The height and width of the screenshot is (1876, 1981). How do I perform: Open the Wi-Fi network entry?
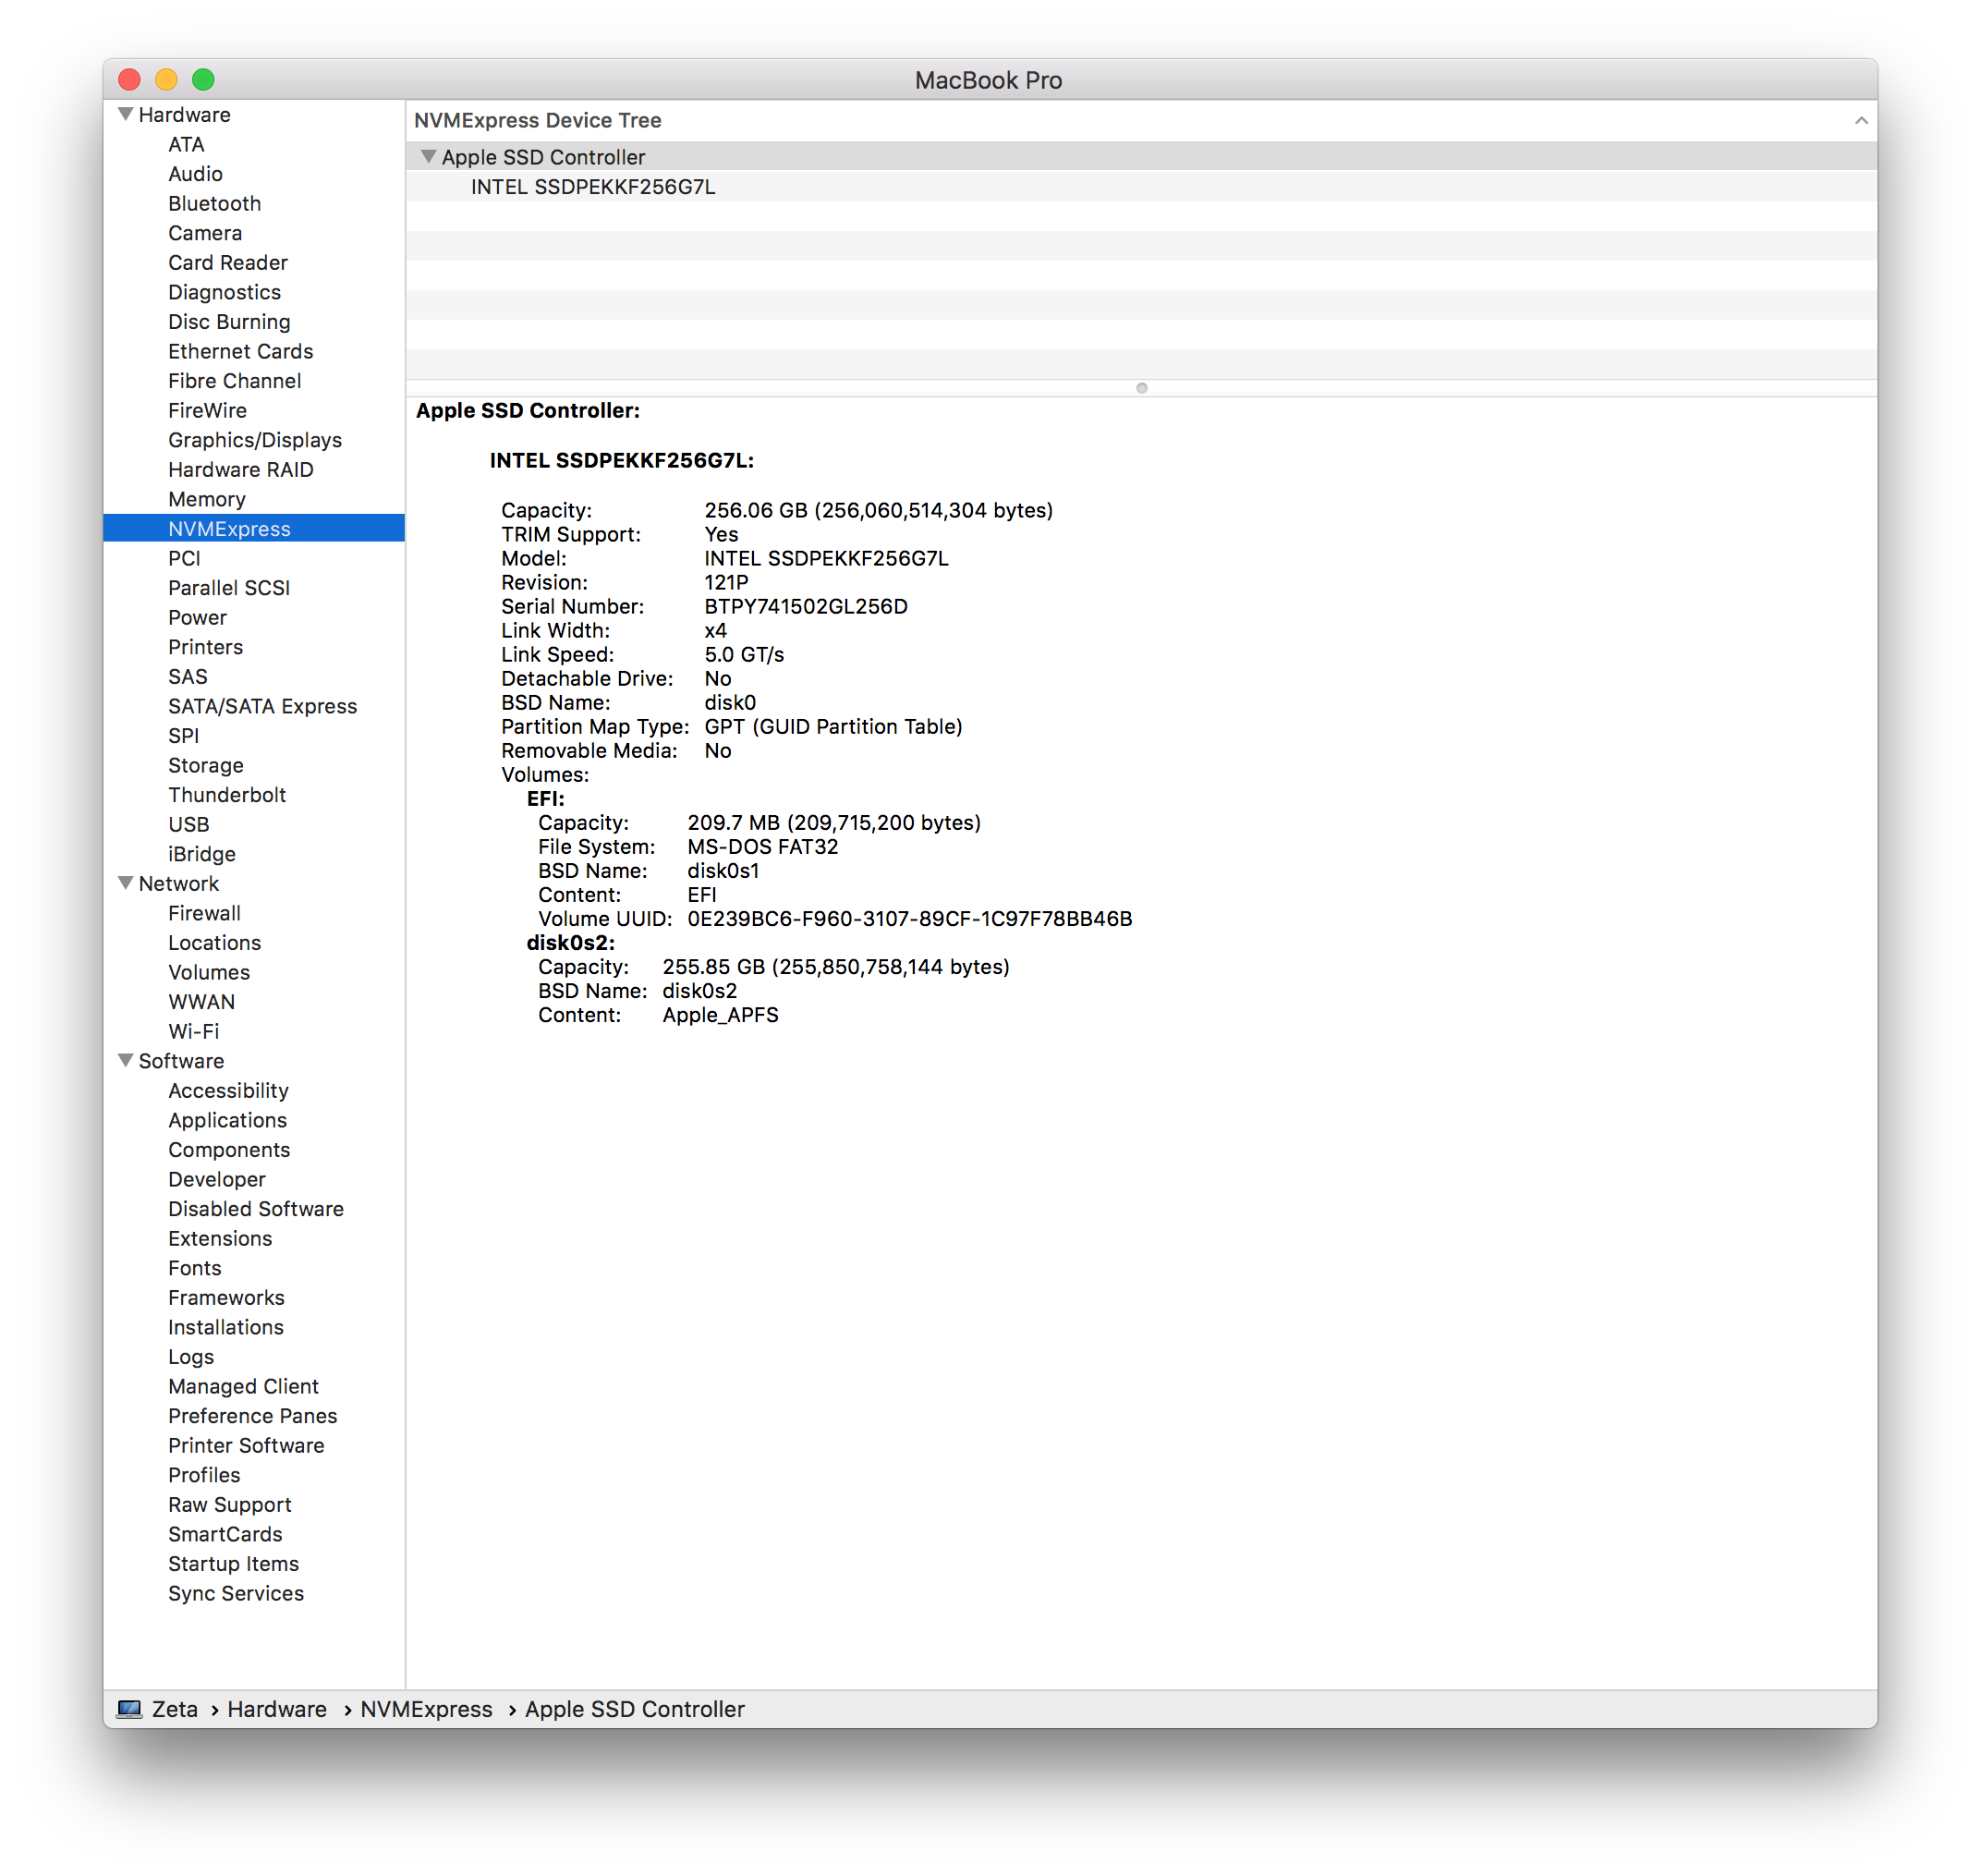coord(193,1031)
